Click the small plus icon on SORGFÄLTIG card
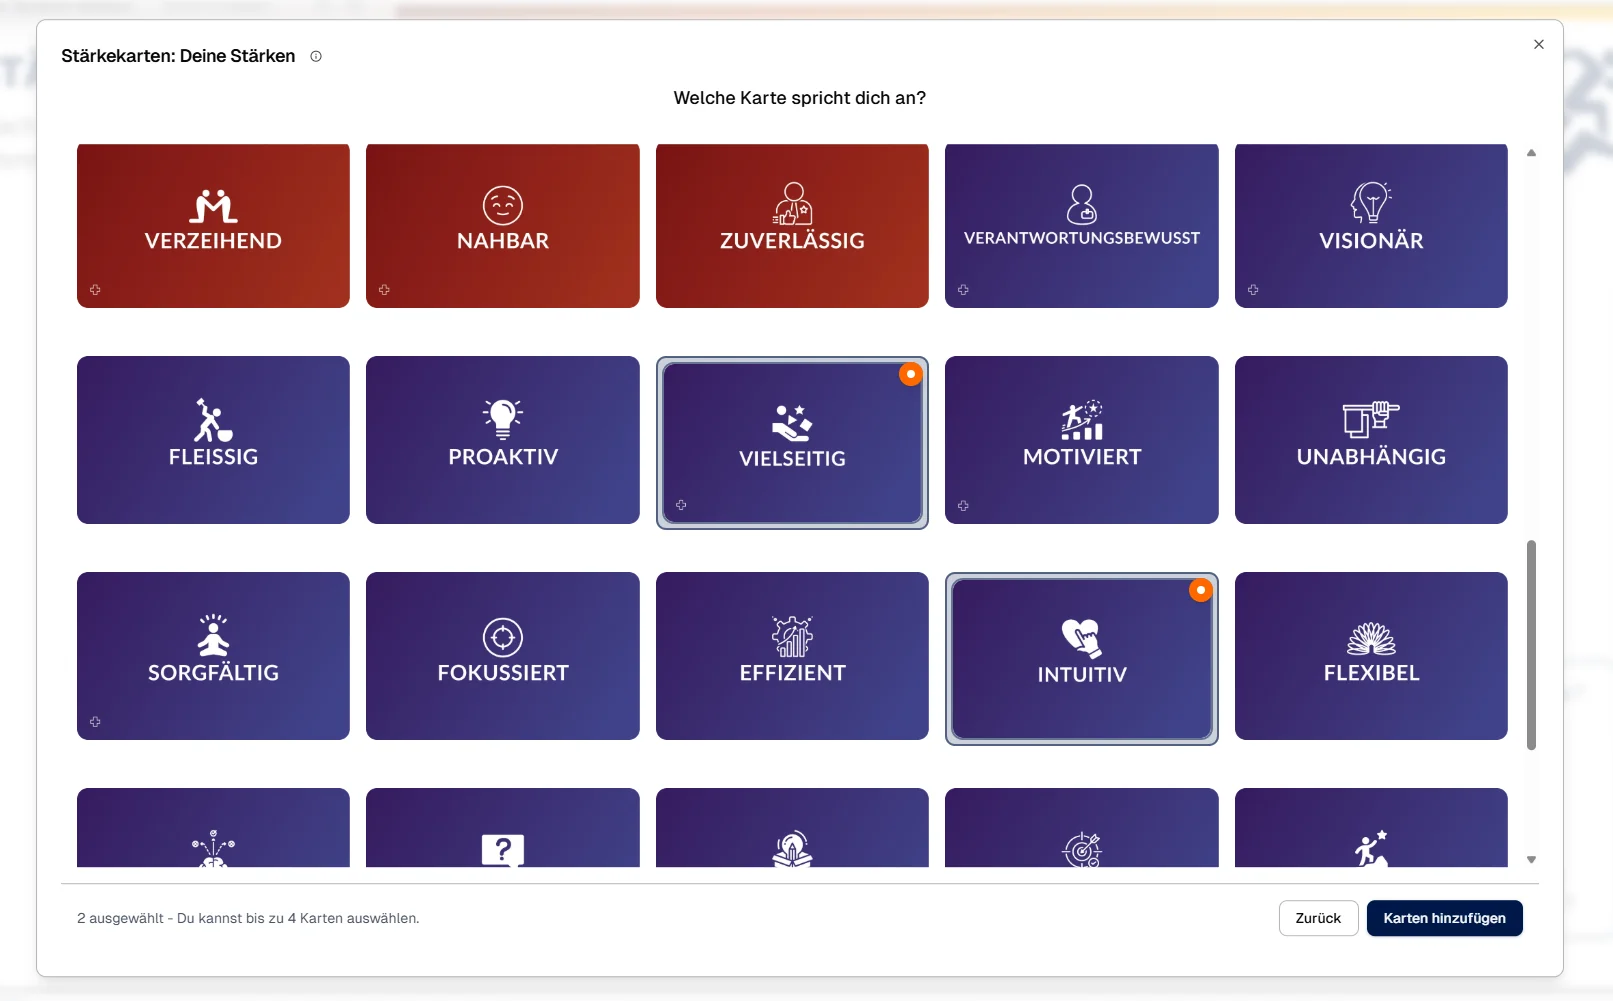The image size is (1613, 1001). pyautogui.click(x=95, y=722)
